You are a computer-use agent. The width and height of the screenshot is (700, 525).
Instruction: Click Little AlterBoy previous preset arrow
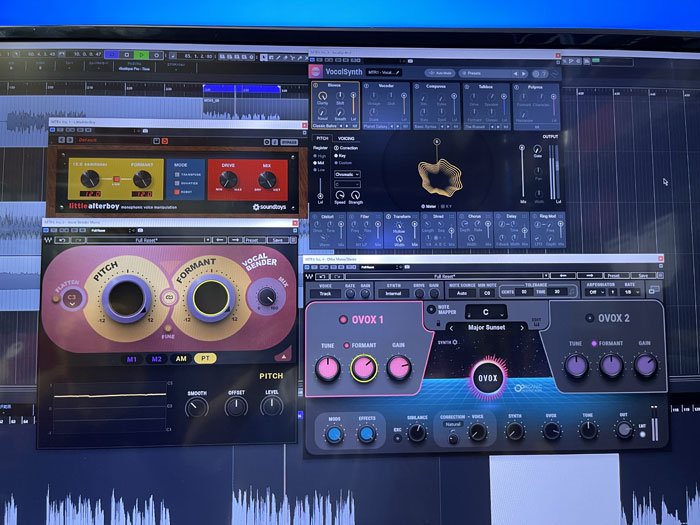tap(62, 140)
